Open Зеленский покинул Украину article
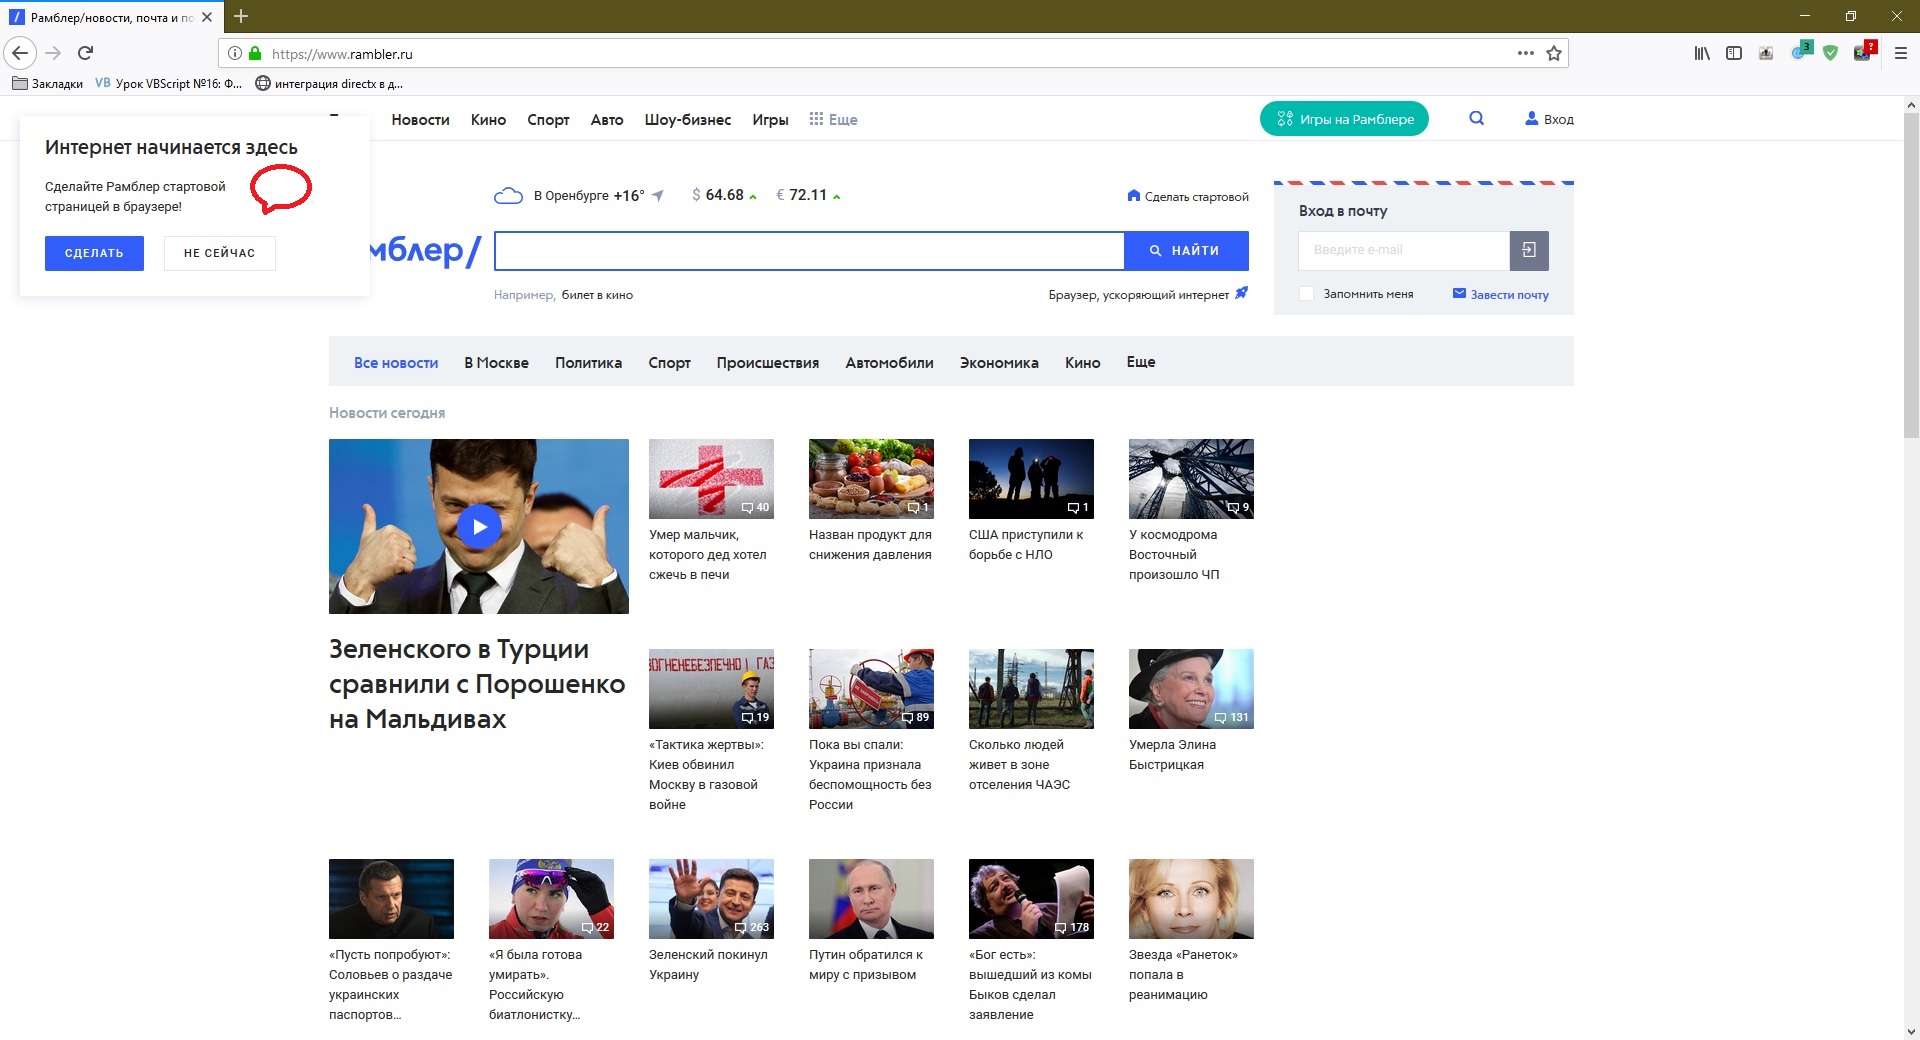 pyautogui.click(x=708, y=964)
